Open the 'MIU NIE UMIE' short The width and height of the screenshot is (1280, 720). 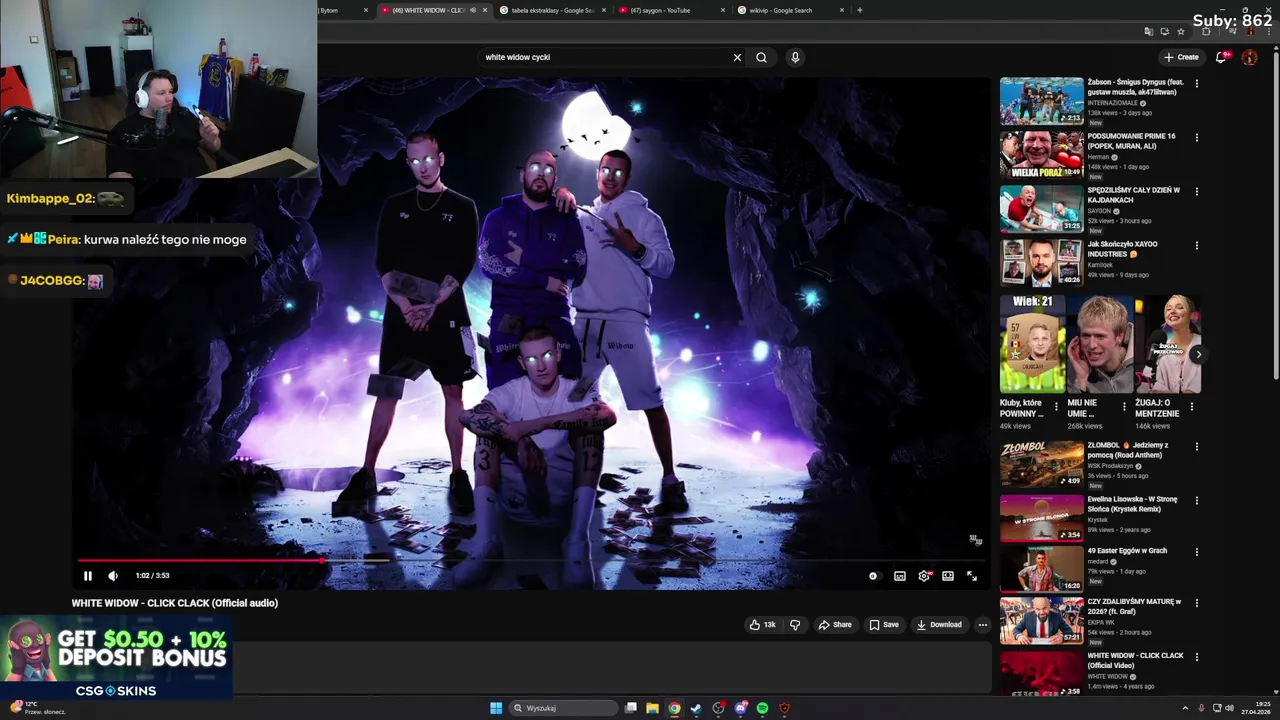tap(1100, 344)
